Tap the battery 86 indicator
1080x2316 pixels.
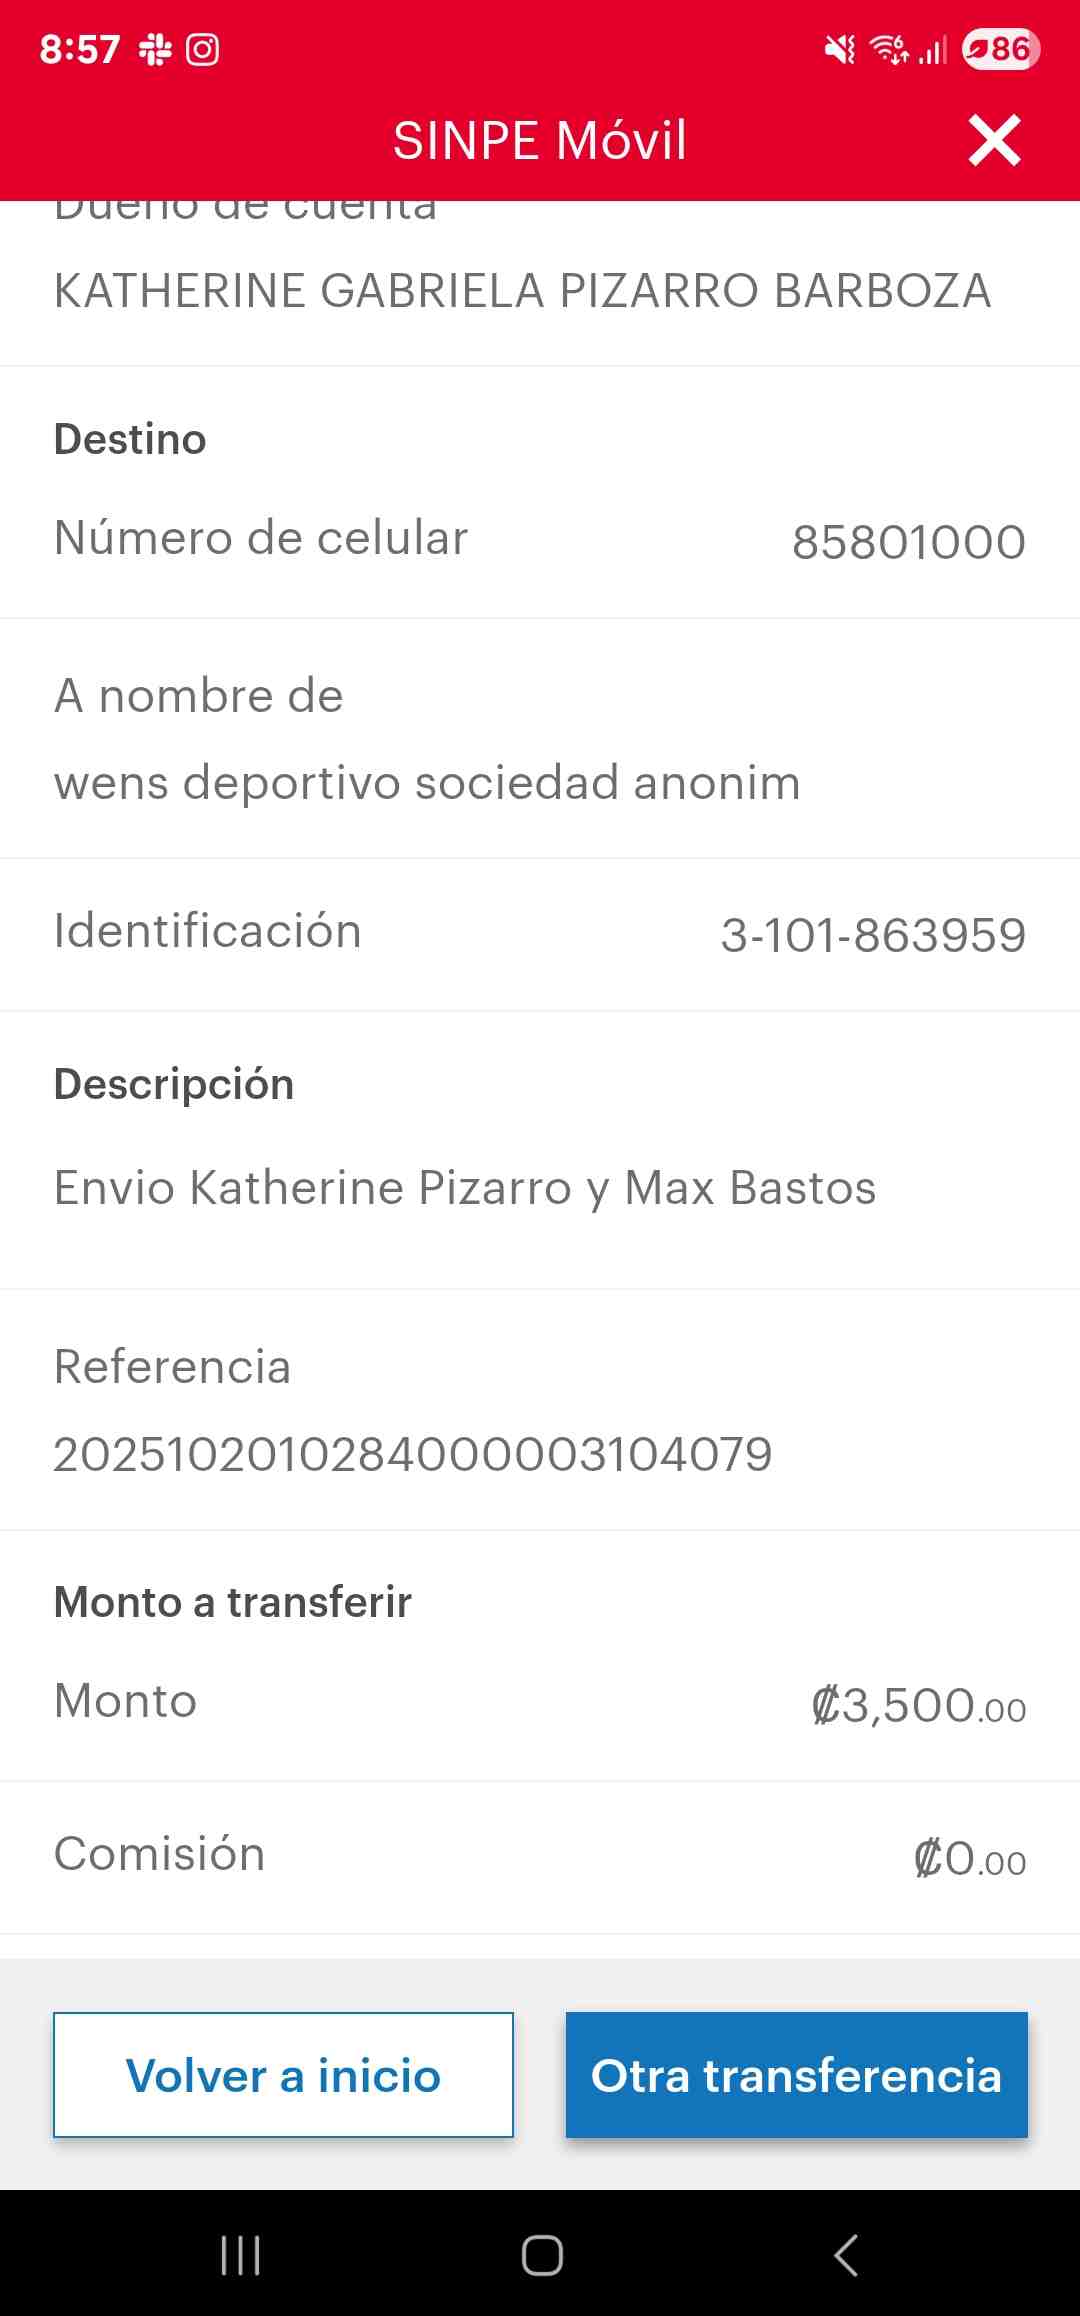coord(1000,49)
